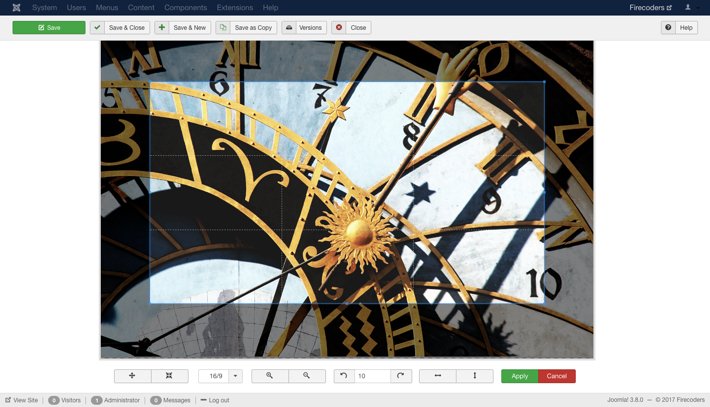Open the Menus menu
Screen dimensions: 710x407
(107, 8)
